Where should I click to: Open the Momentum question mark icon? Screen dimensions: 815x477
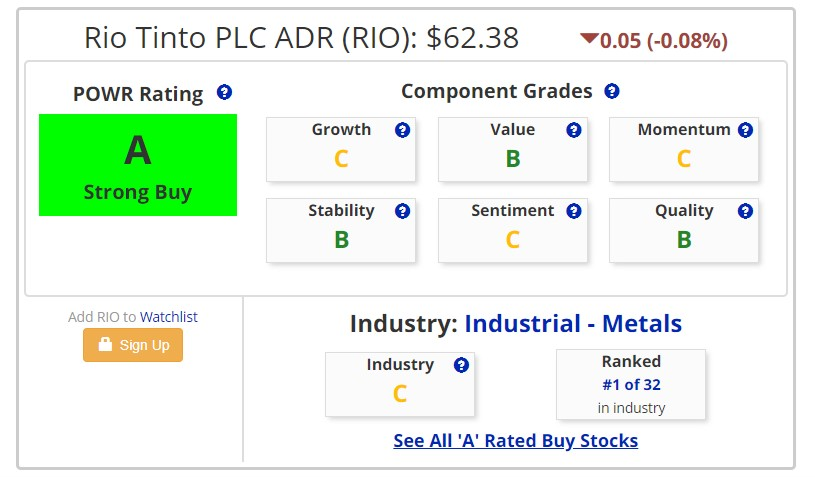click(x=745, y=130)
